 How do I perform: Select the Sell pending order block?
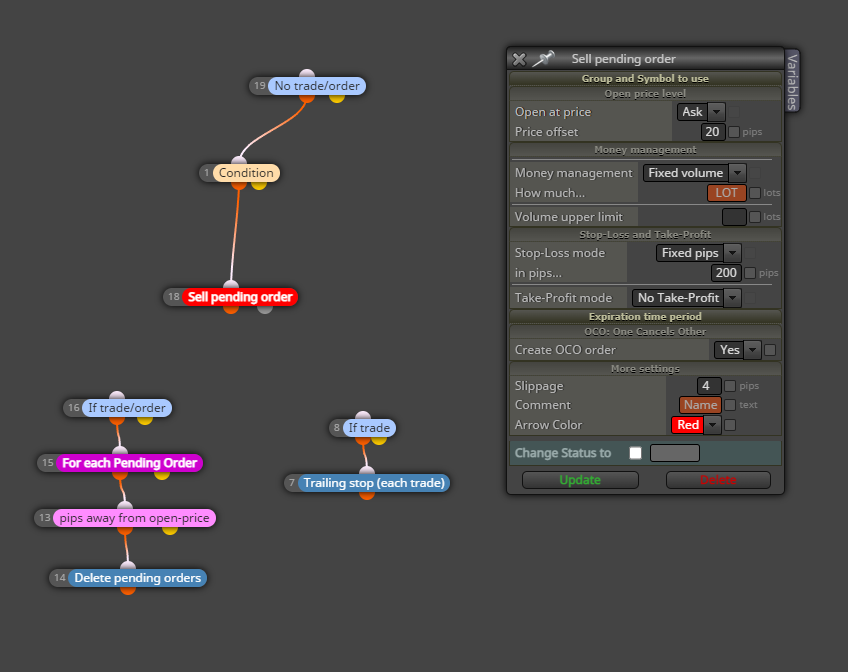click(240, 297)
